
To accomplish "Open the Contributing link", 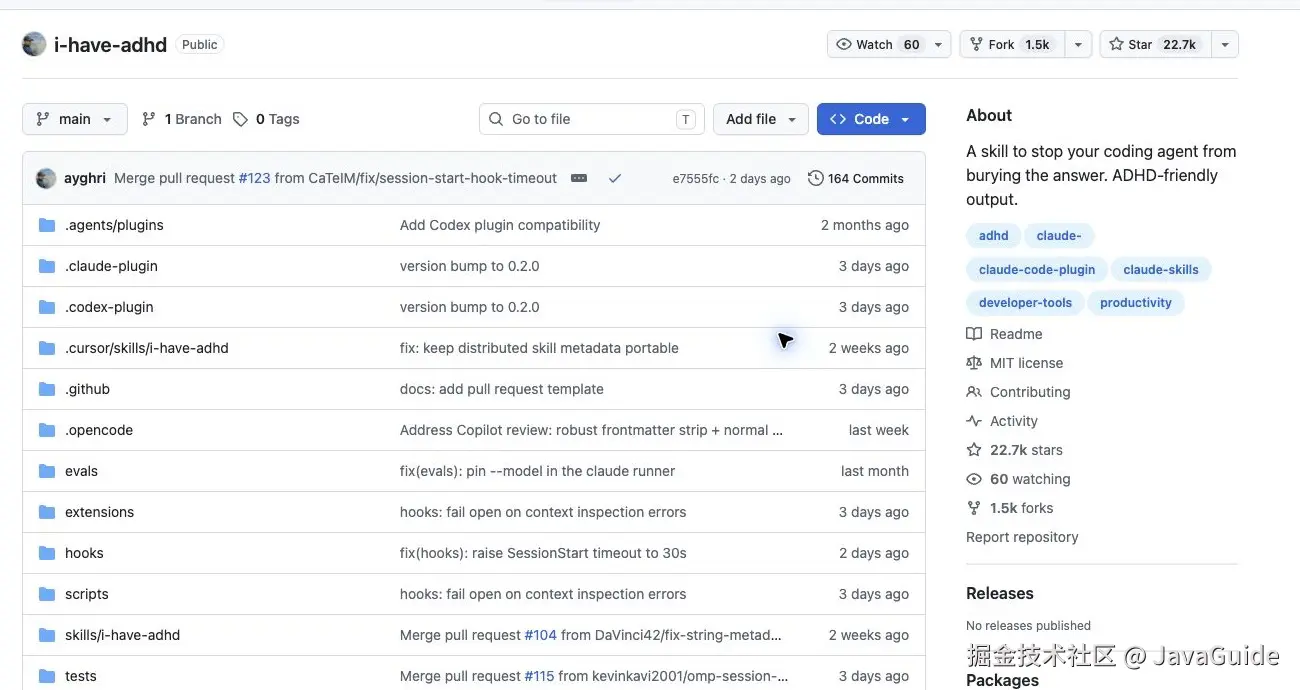I will [1018, 392].
